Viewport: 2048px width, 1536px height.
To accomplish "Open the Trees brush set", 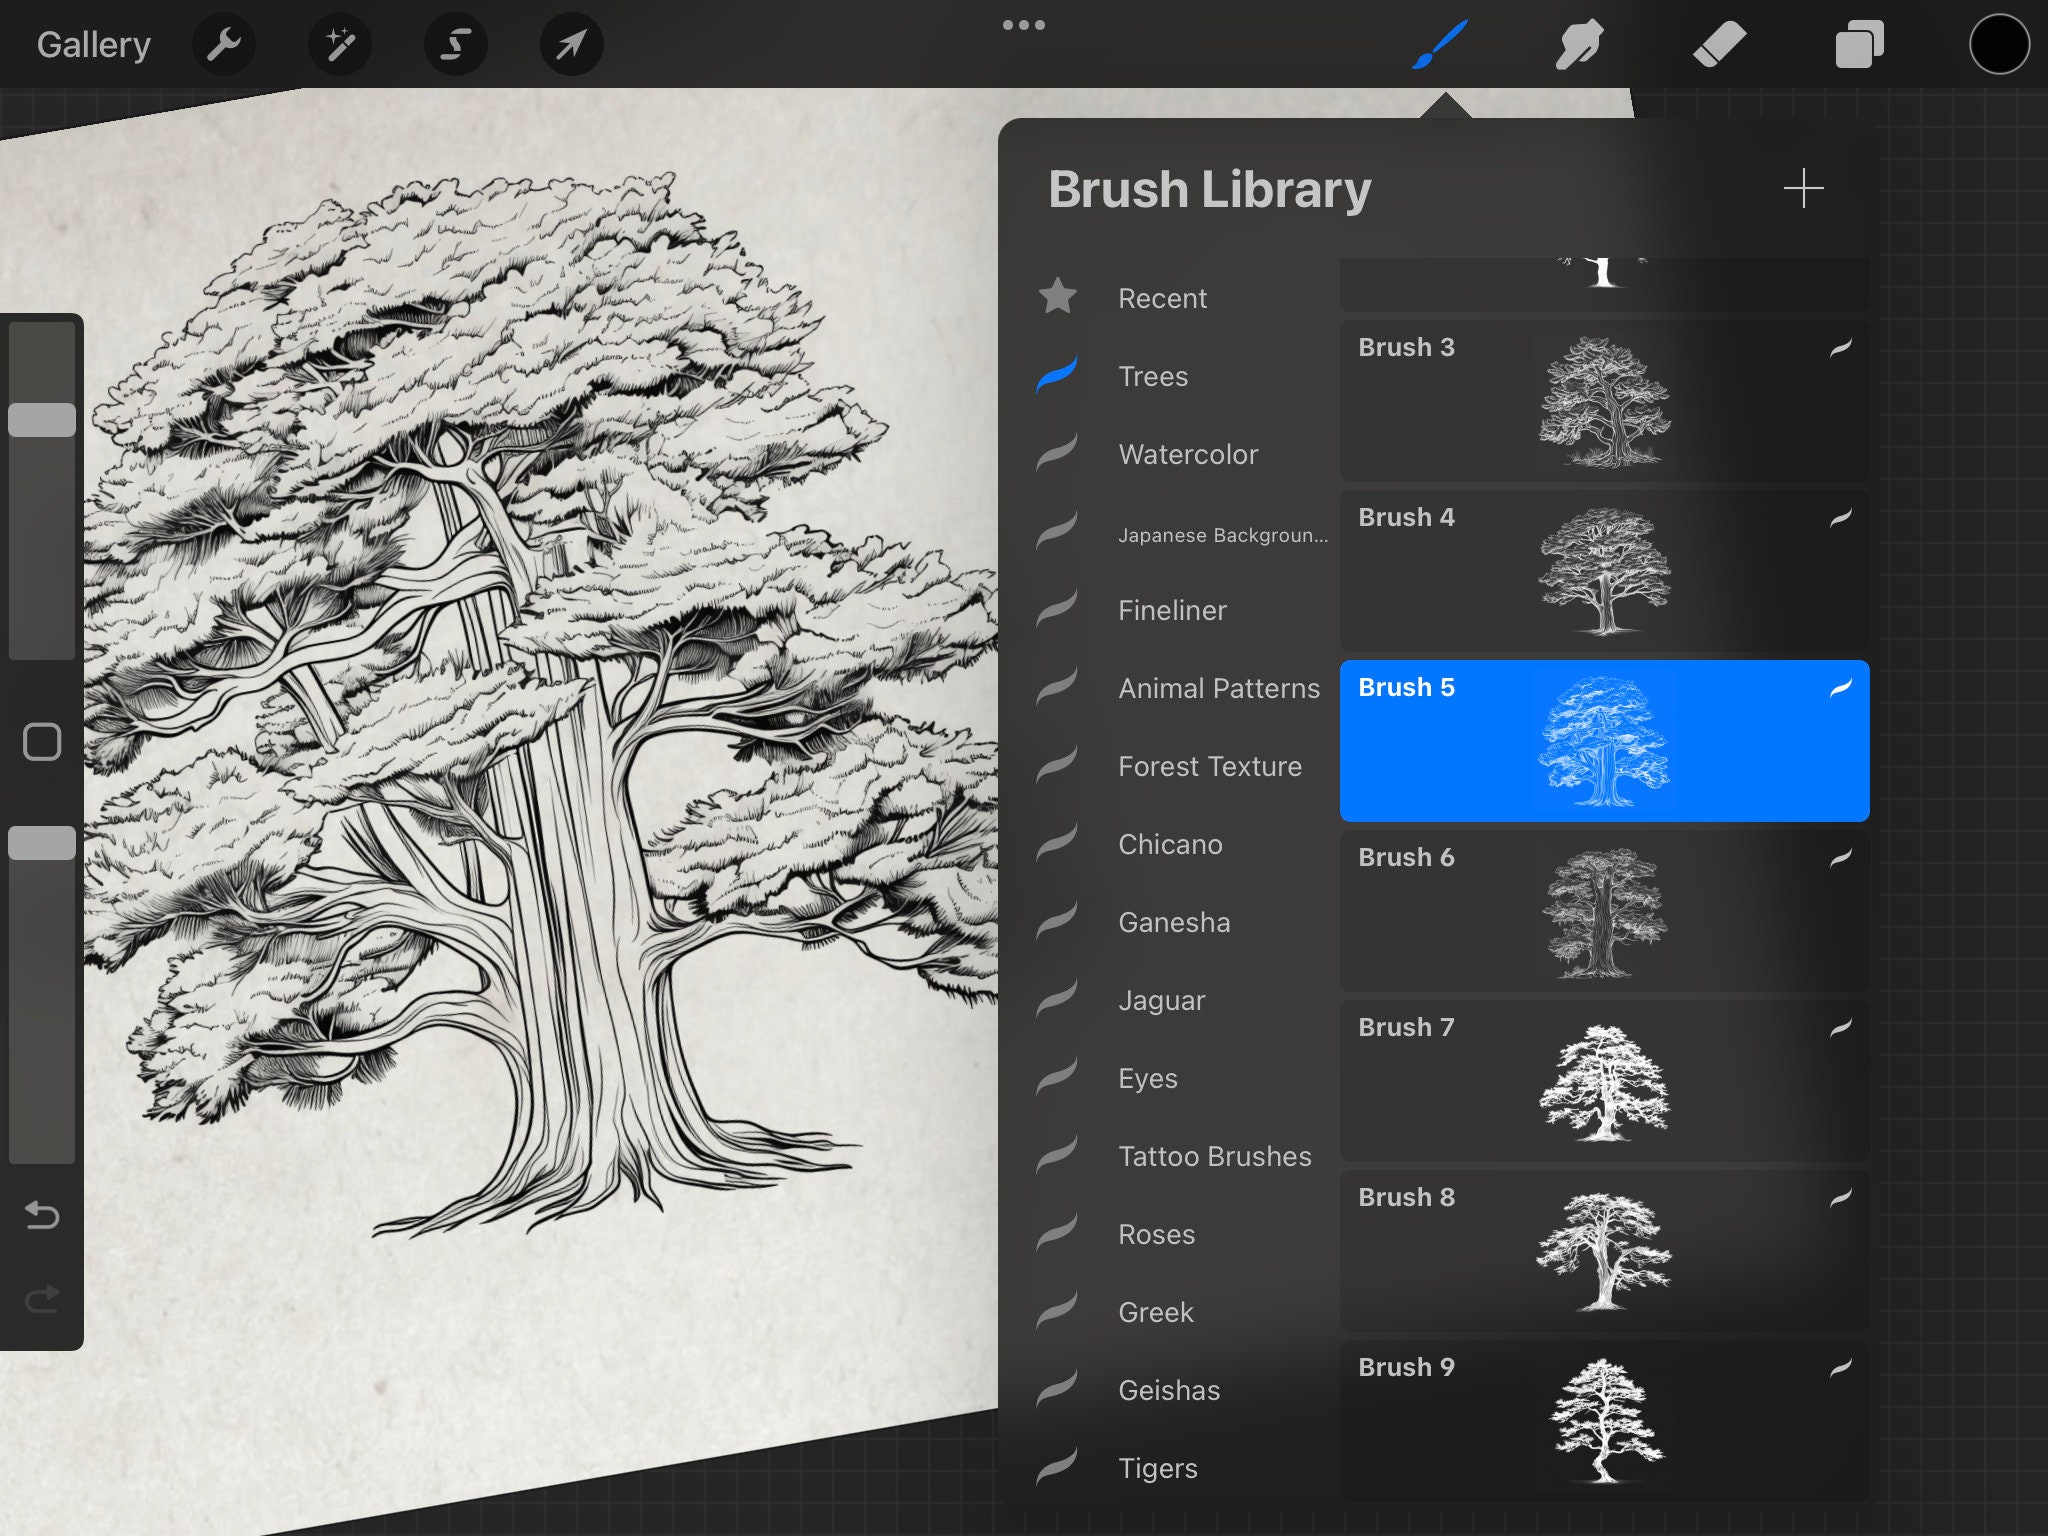I will [1183, 376].
